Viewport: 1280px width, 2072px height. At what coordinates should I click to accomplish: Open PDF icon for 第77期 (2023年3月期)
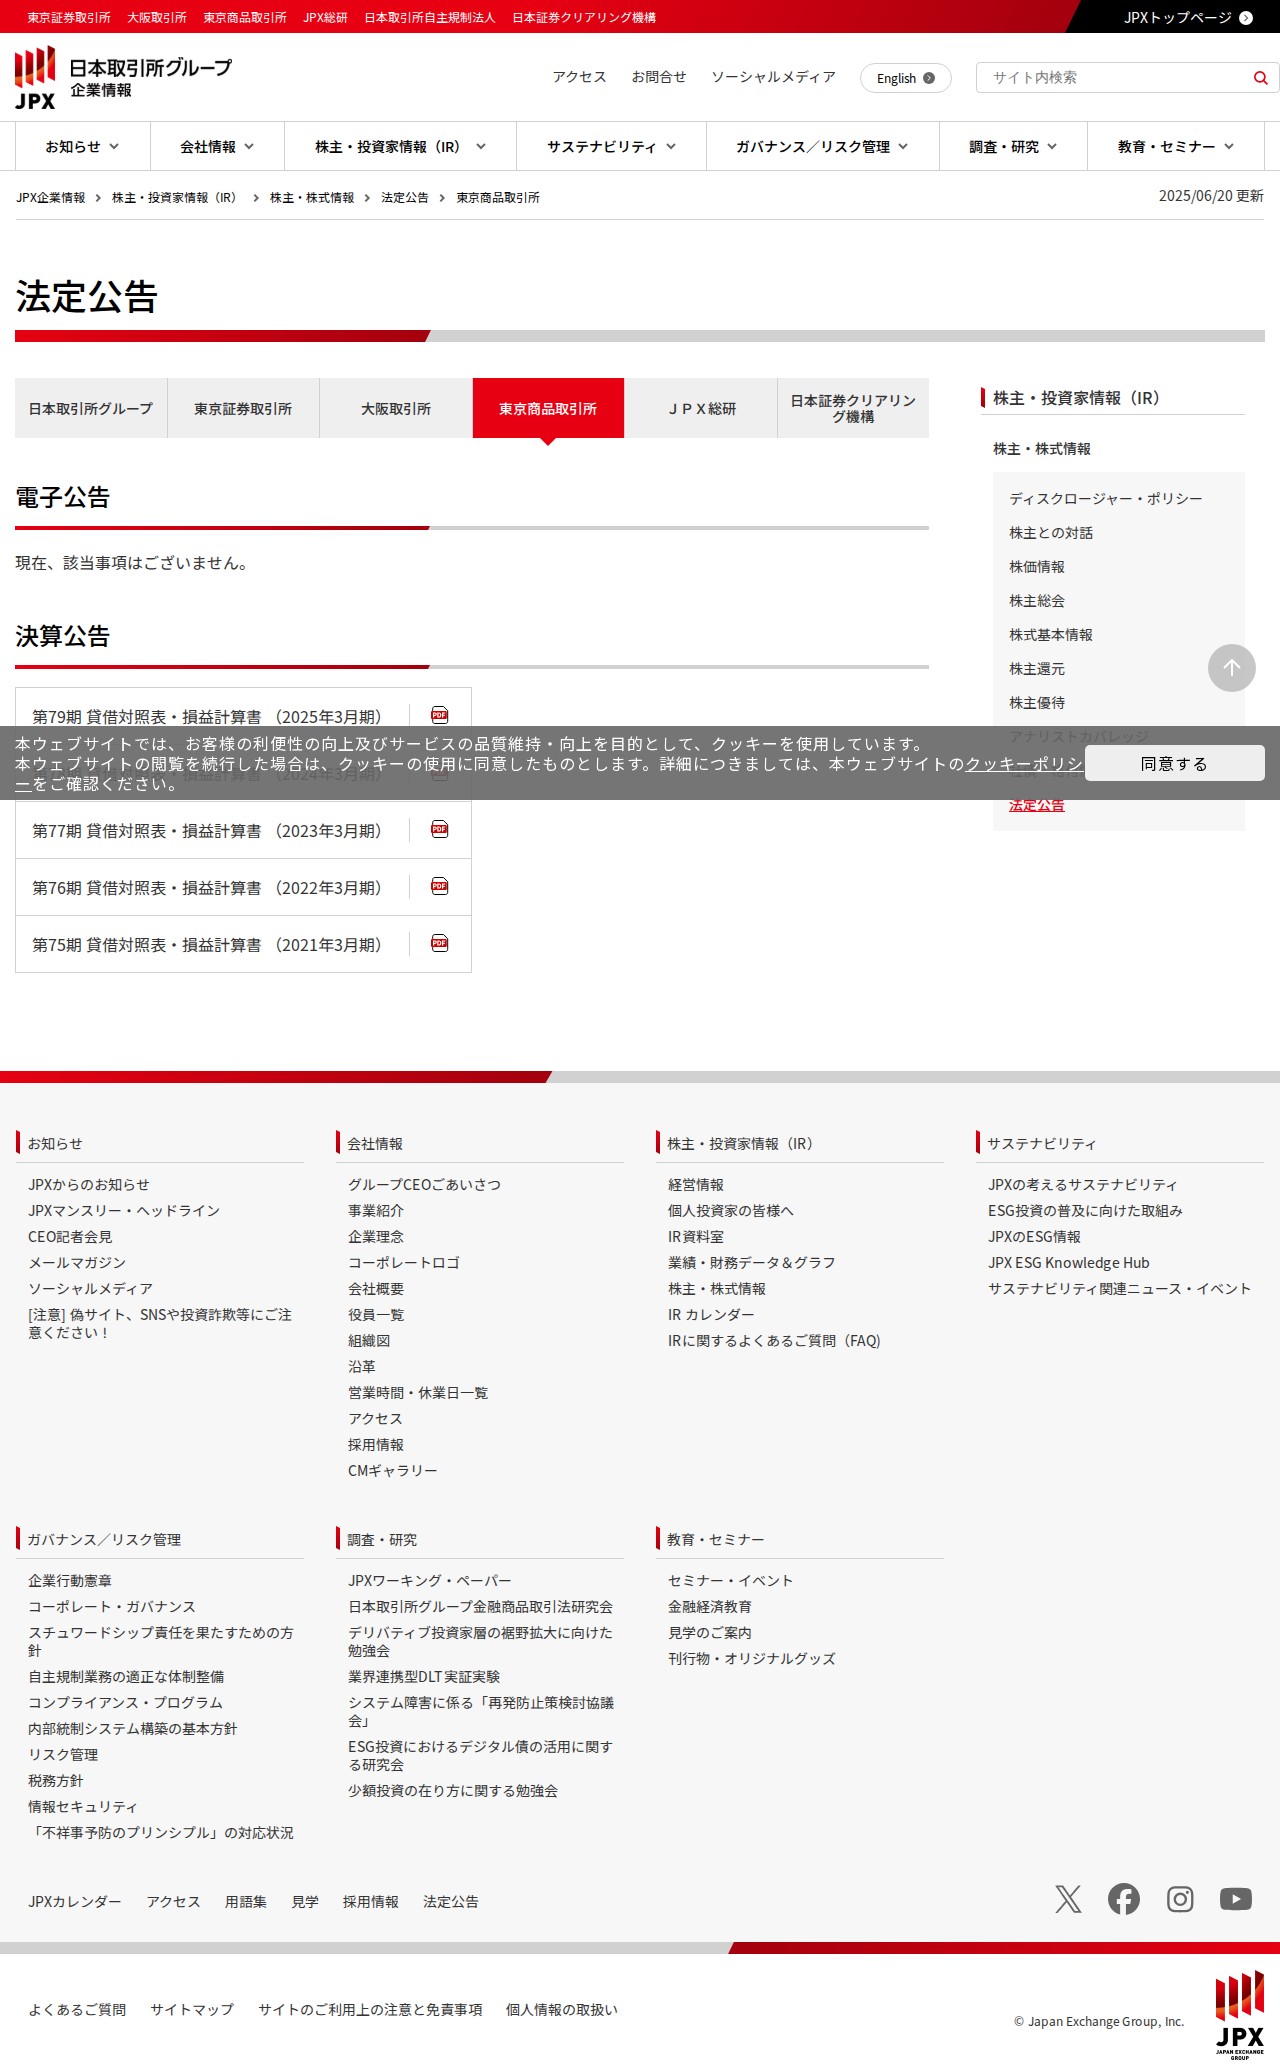[x=439, y=829]
